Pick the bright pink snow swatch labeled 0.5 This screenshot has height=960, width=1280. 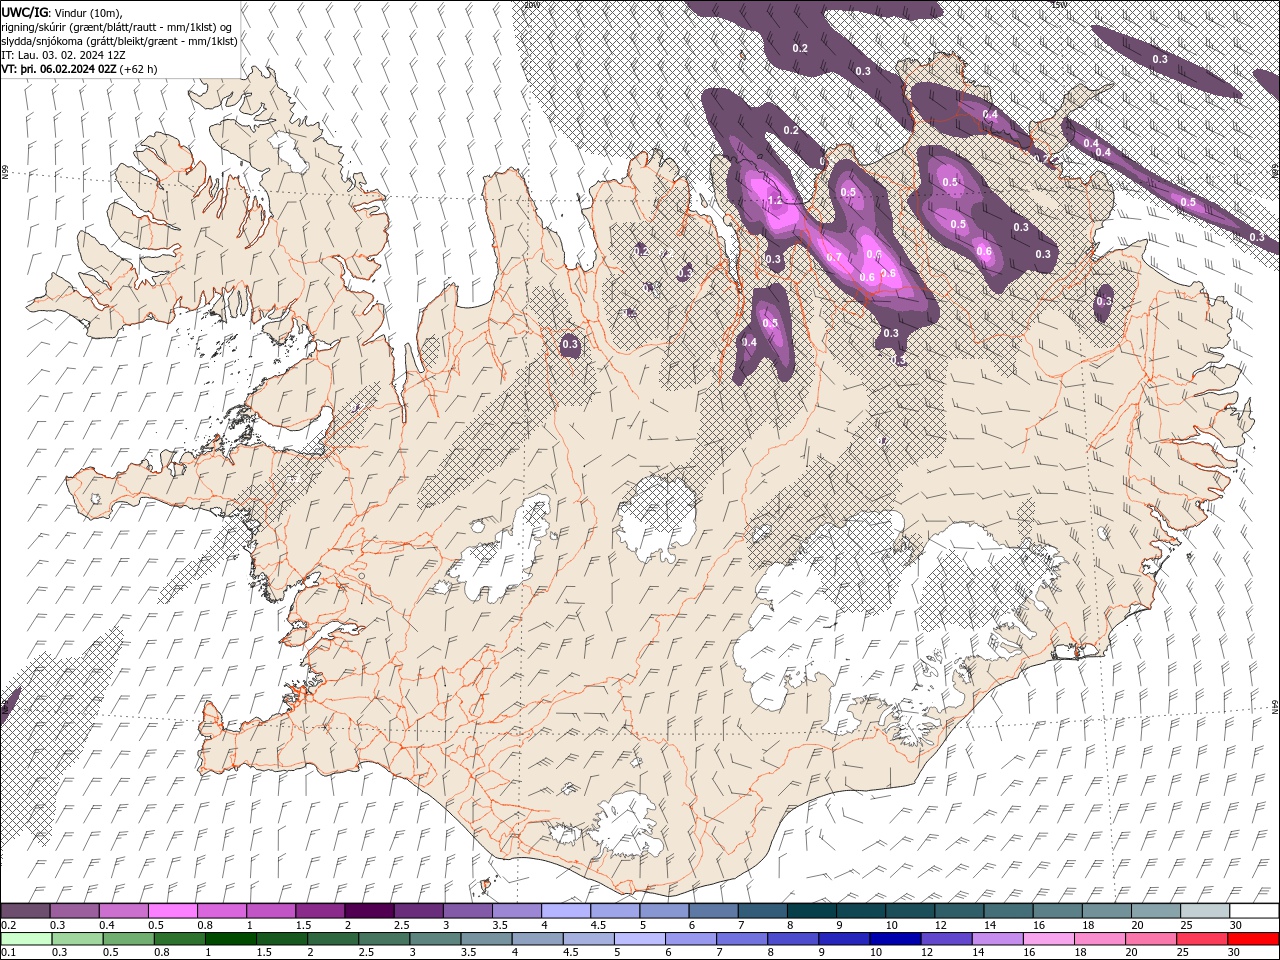click(172, 911)
